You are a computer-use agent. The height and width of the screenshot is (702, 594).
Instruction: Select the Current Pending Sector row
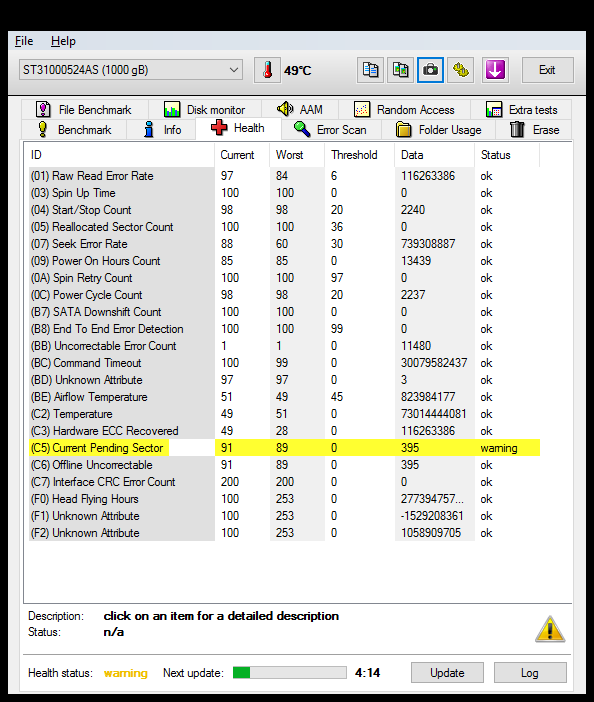[x=284, y=448]
